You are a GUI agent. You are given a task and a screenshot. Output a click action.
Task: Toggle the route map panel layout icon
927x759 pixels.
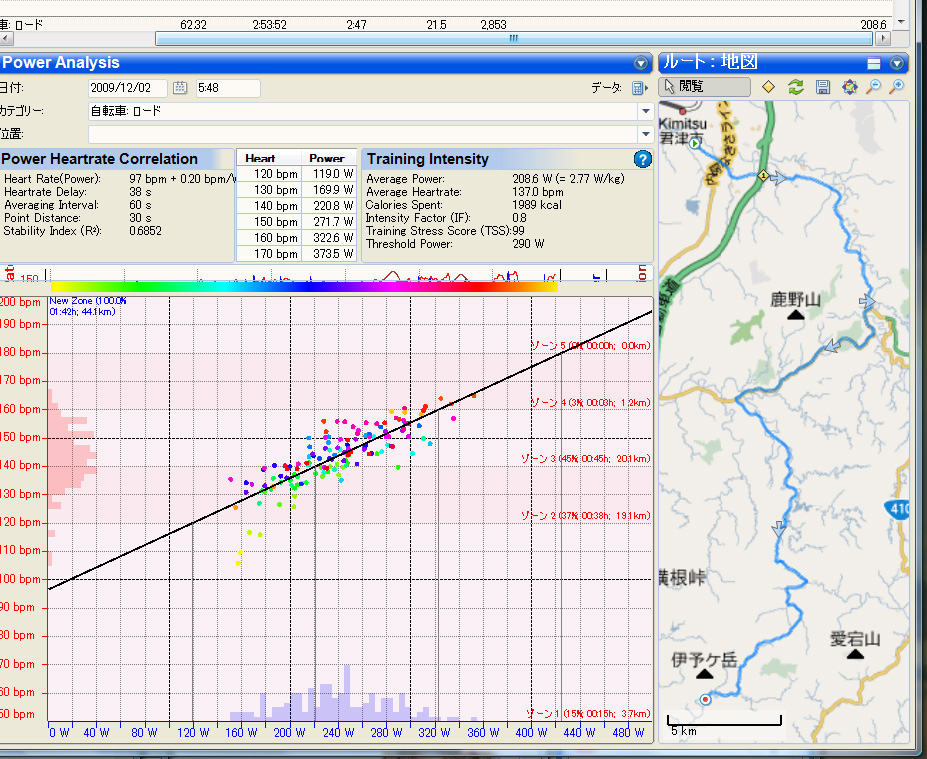(873, 63)
